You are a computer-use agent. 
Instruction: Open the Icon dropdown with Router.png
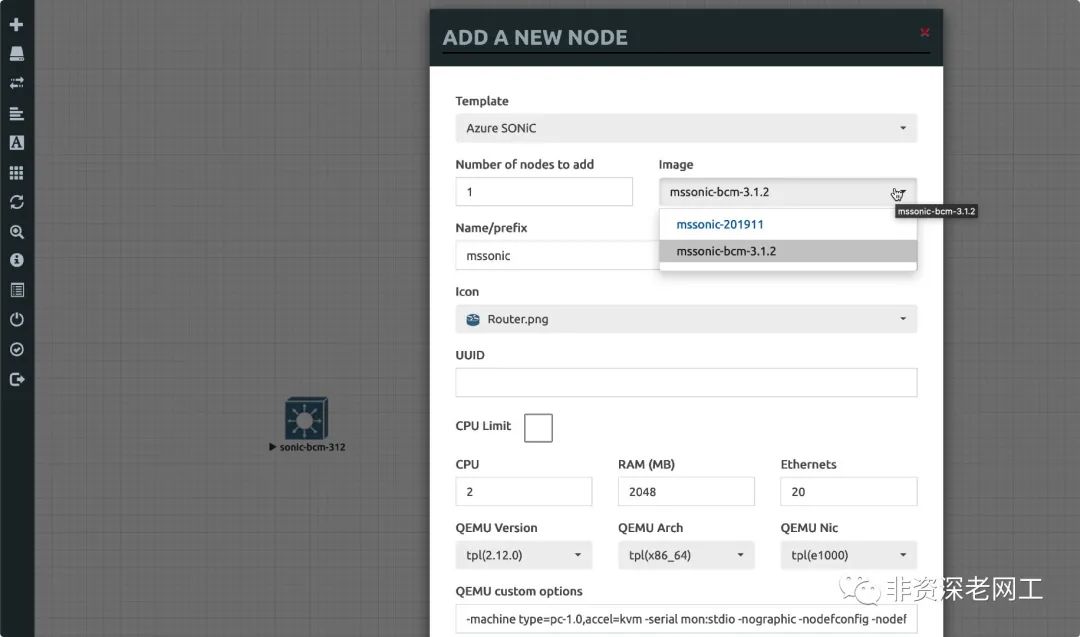[x=686, y=319]
